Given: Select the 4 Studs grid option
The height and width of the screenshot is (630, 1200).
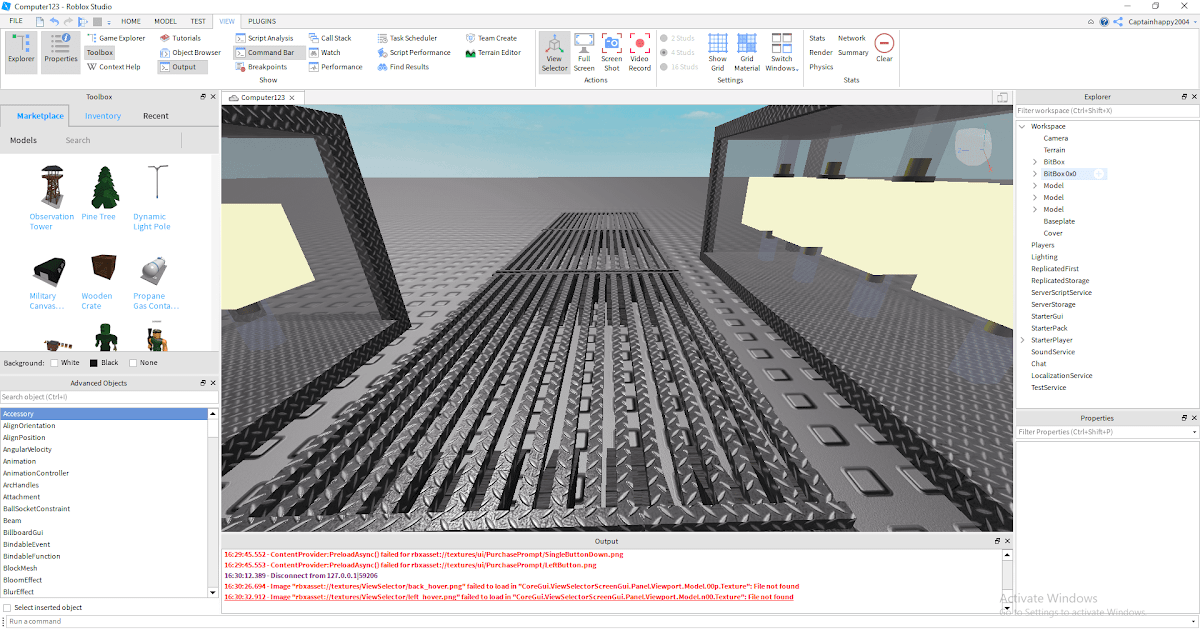Looking at the screenshot, I should [x=679, y=52].
